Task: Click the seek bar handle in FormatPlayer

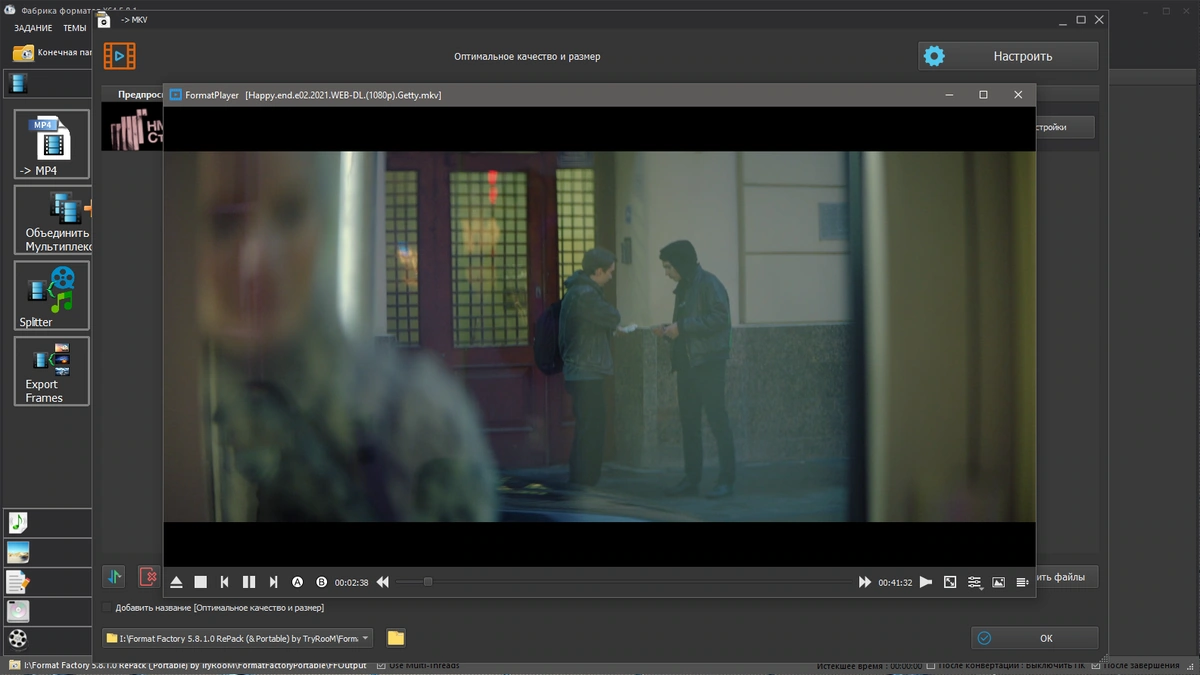Action: 428,582
